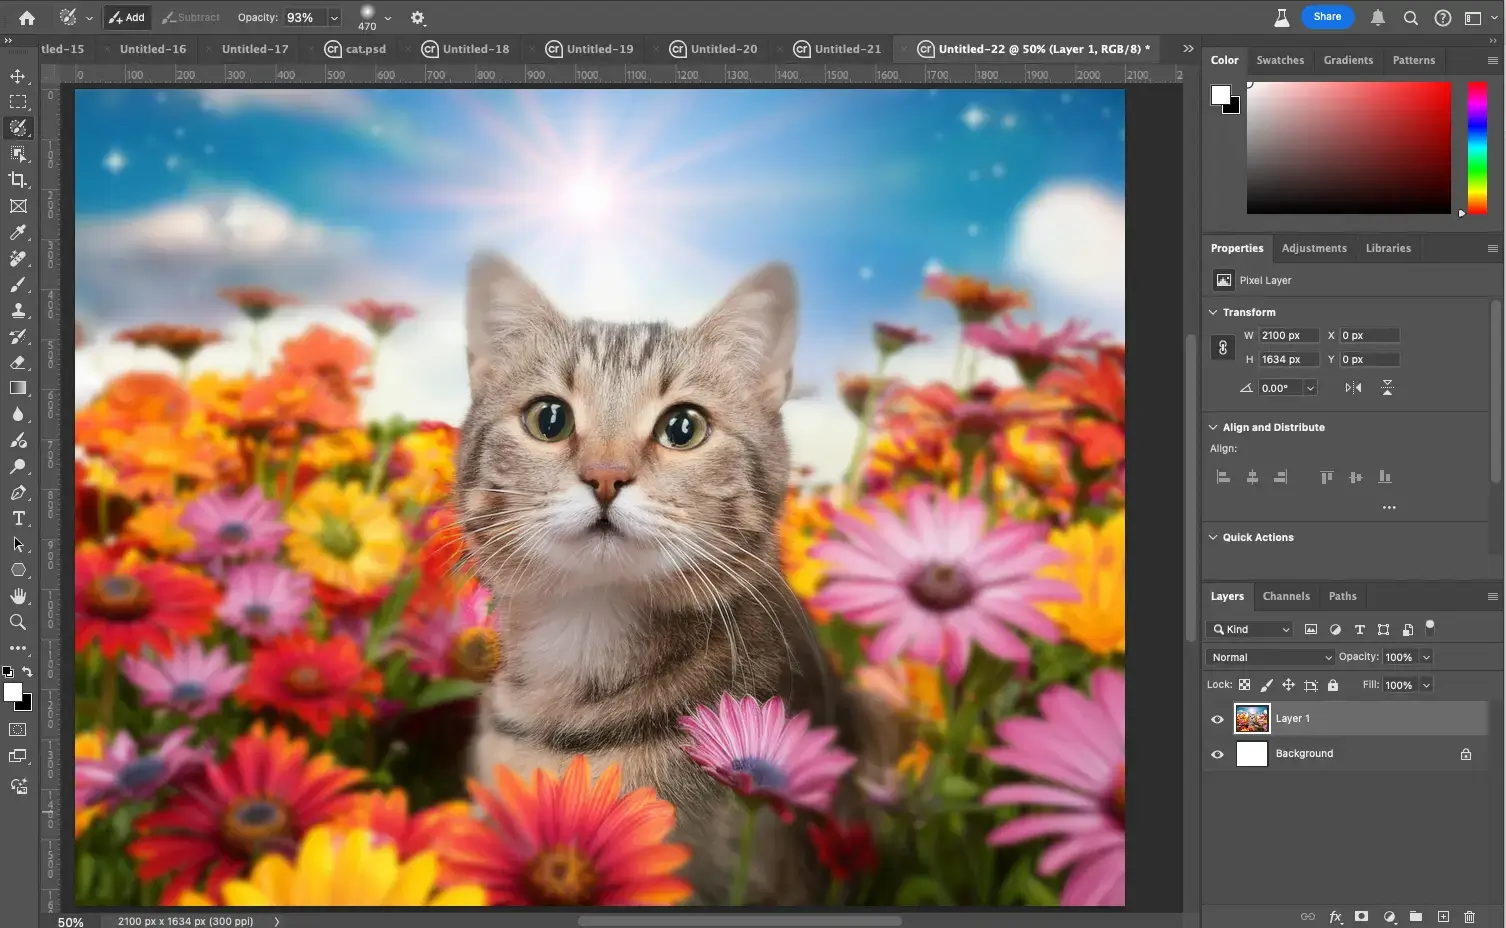Open the Opacity dropdown in the options bar

click(x=334, y=17)
